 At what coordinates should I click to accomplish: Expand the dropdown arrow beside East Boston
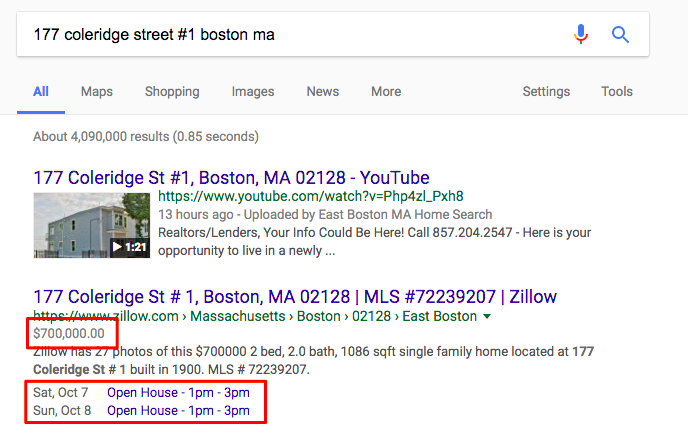click(x=487, y=316)
